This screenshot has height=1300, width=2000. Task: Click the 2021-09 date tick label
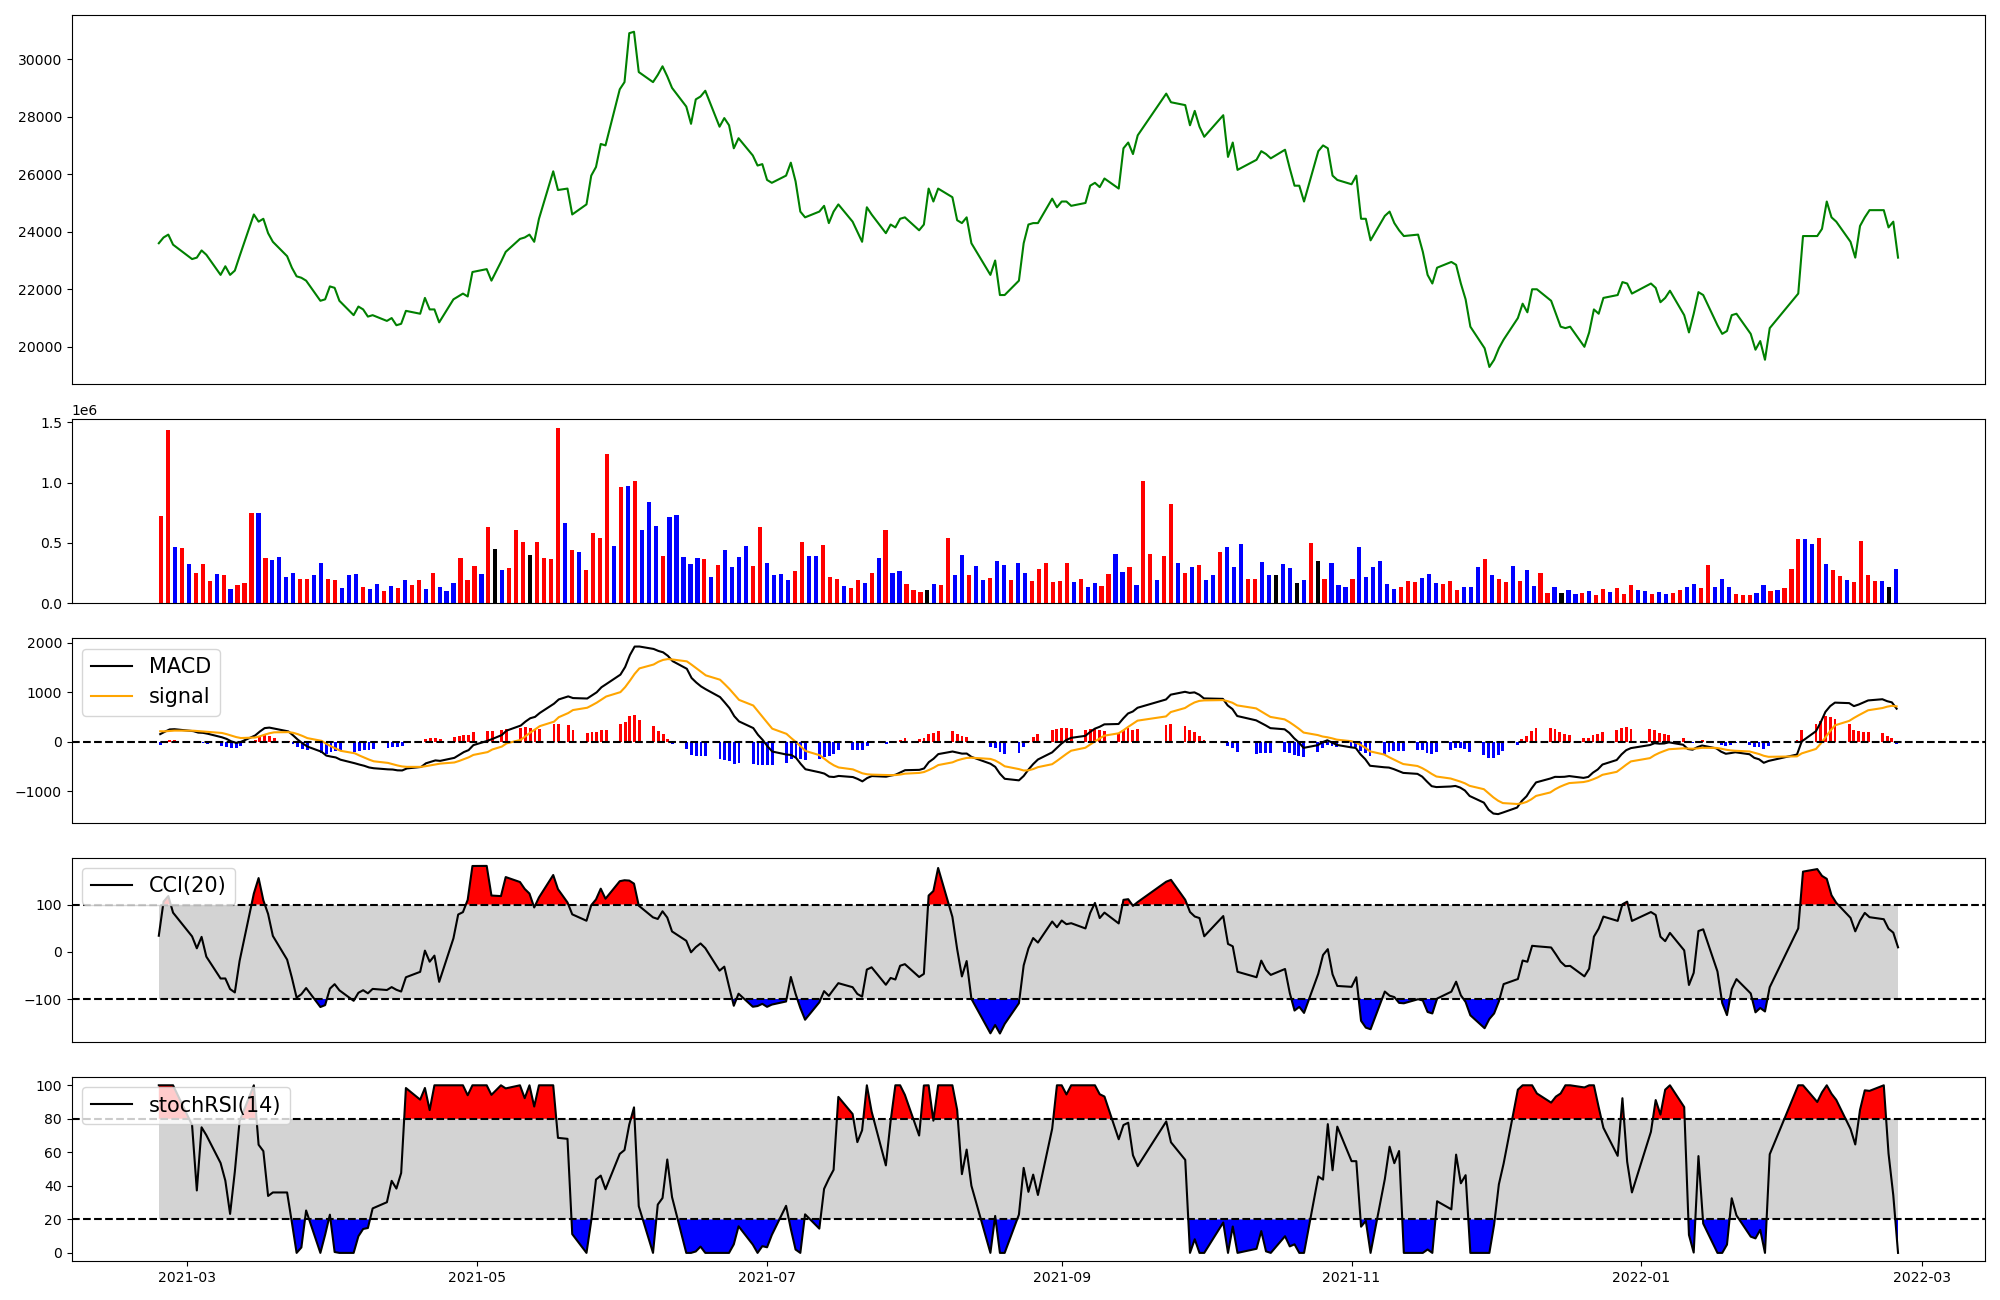[x=1061, y=1277]
